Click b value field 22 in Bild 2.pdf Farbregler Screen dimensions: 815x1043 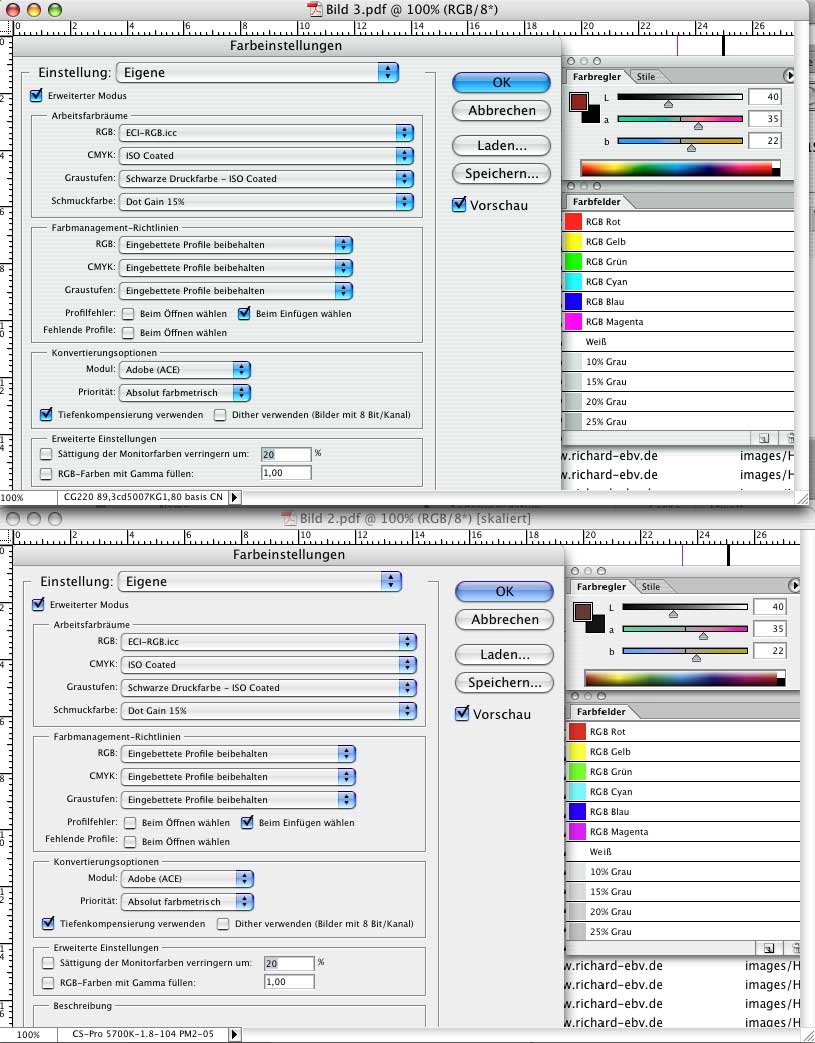click(768, 651)
